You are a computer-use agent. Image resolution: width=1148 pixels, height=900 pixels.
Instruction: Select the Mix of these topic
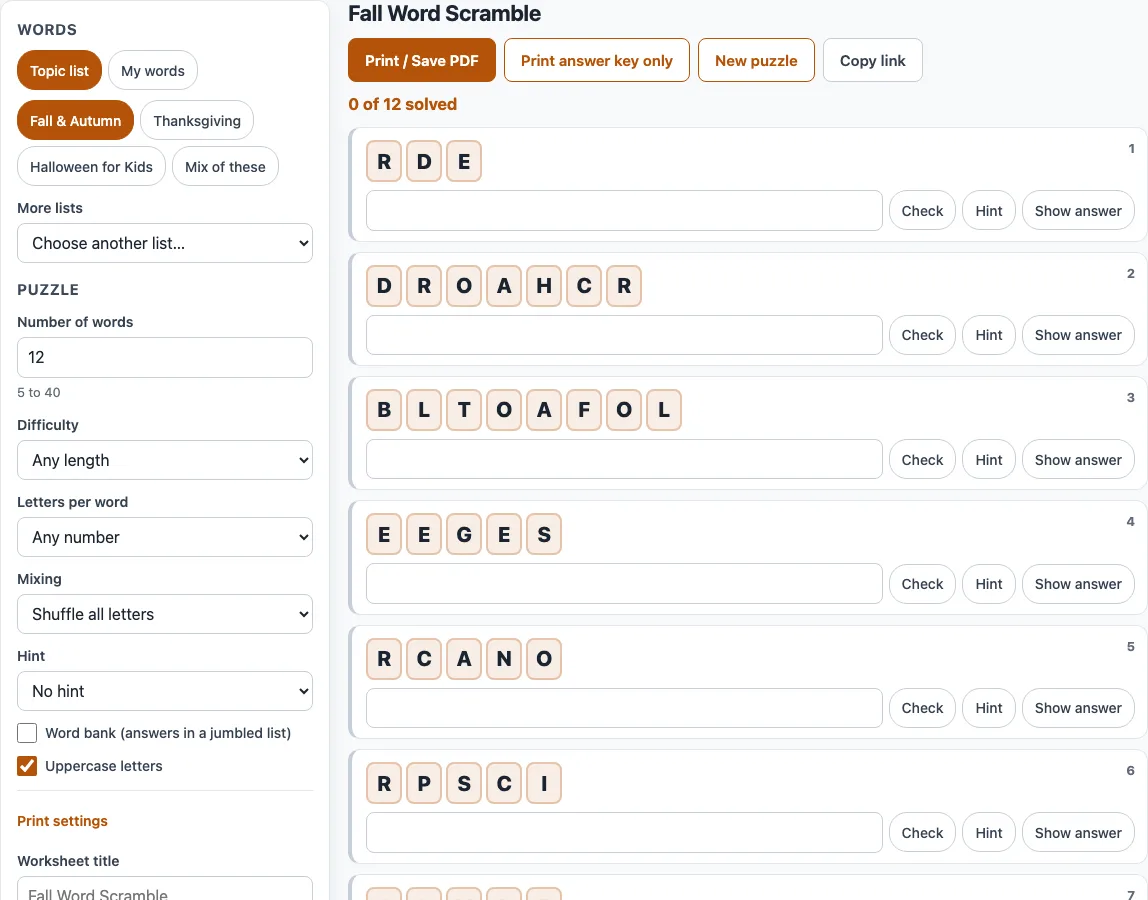click(226, 166)
